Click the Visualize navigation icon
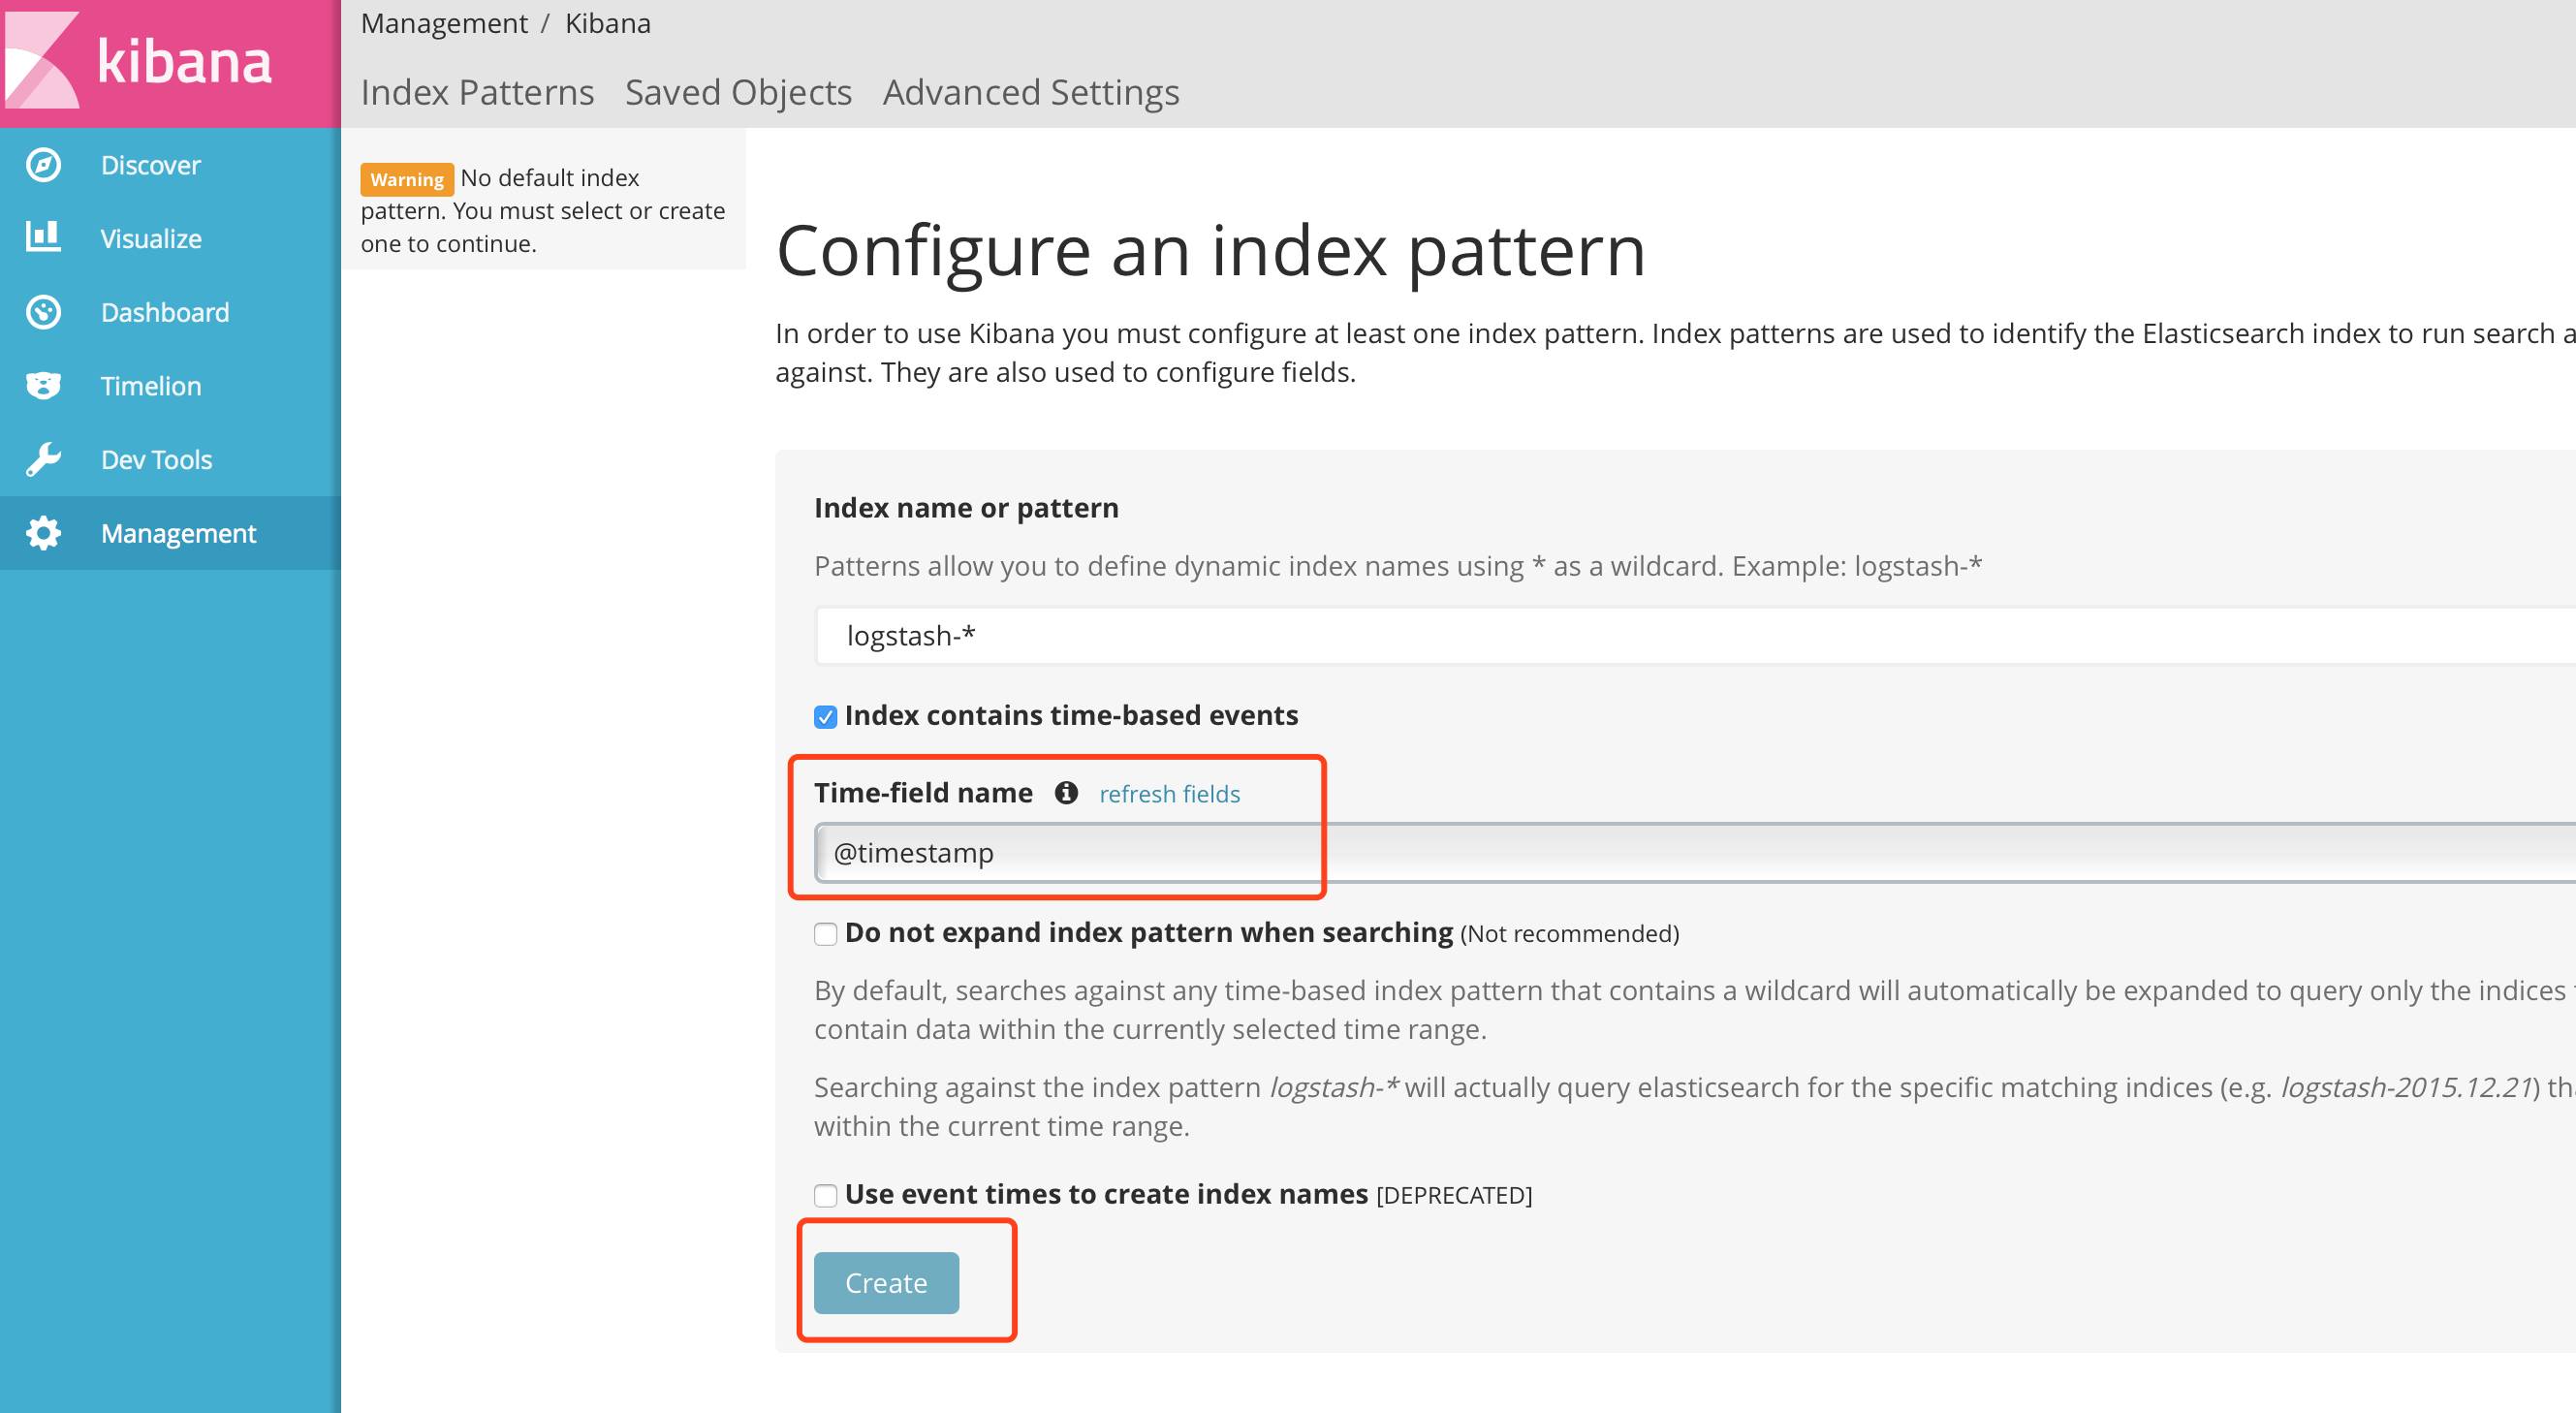 click(x=47, y=238)
